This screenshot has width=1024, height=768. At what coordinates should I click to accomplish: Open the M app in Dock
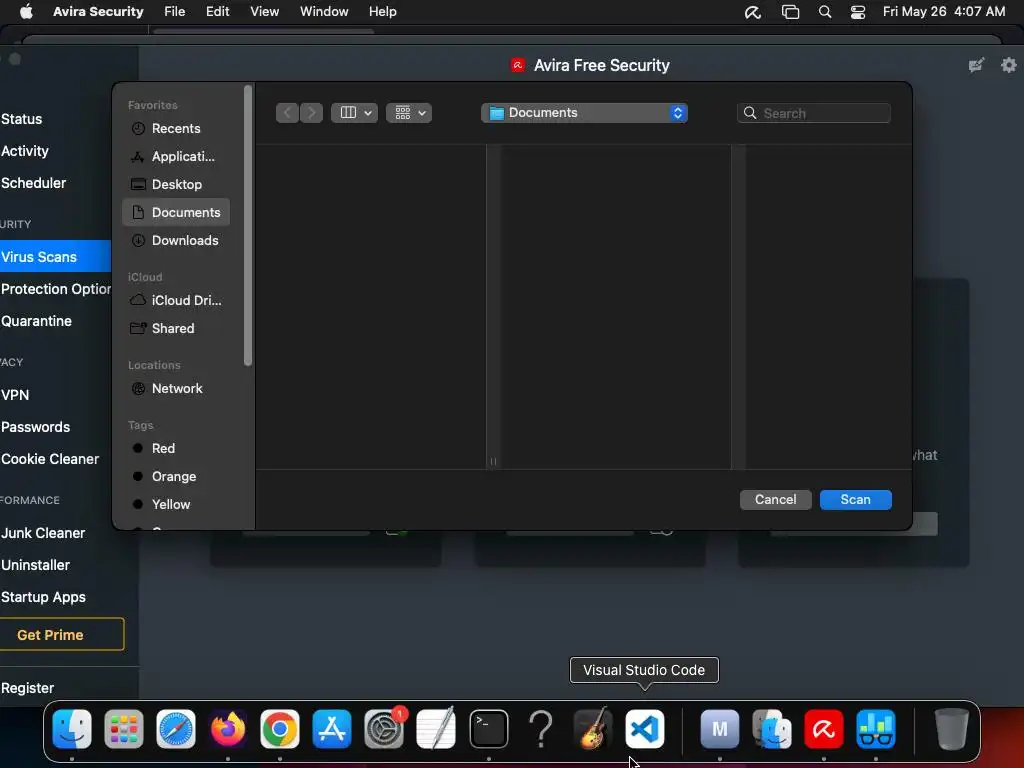click(720, 729)
